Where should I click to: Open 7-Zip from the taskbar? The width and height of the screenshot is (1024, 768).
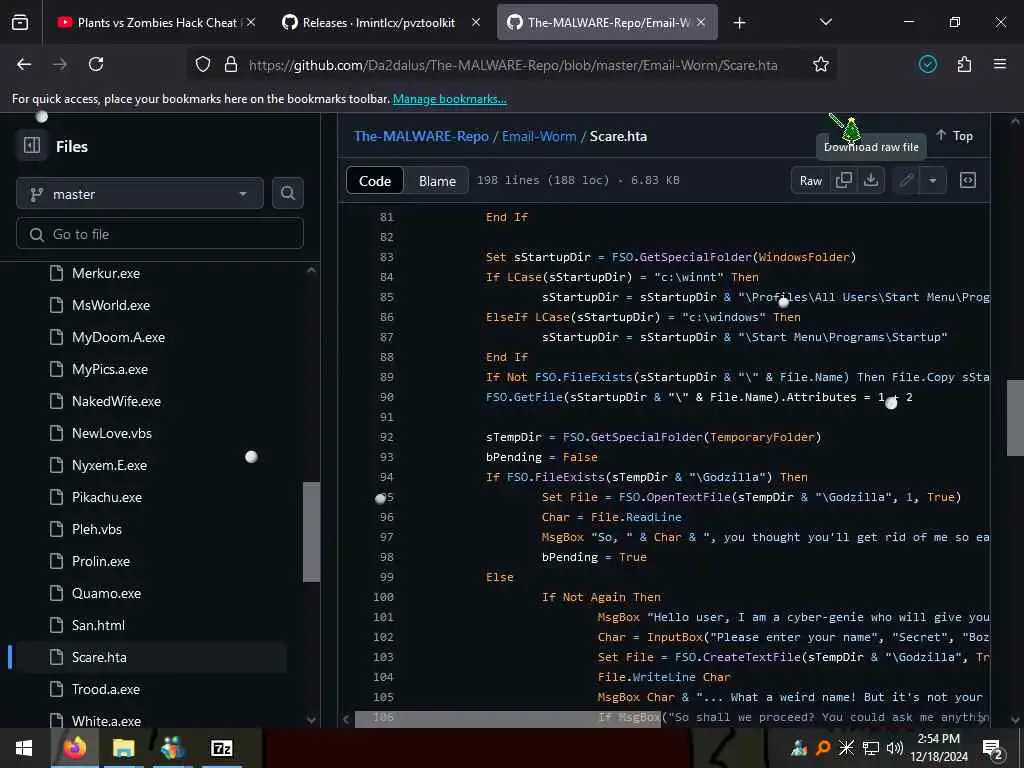tap(221, 748)
